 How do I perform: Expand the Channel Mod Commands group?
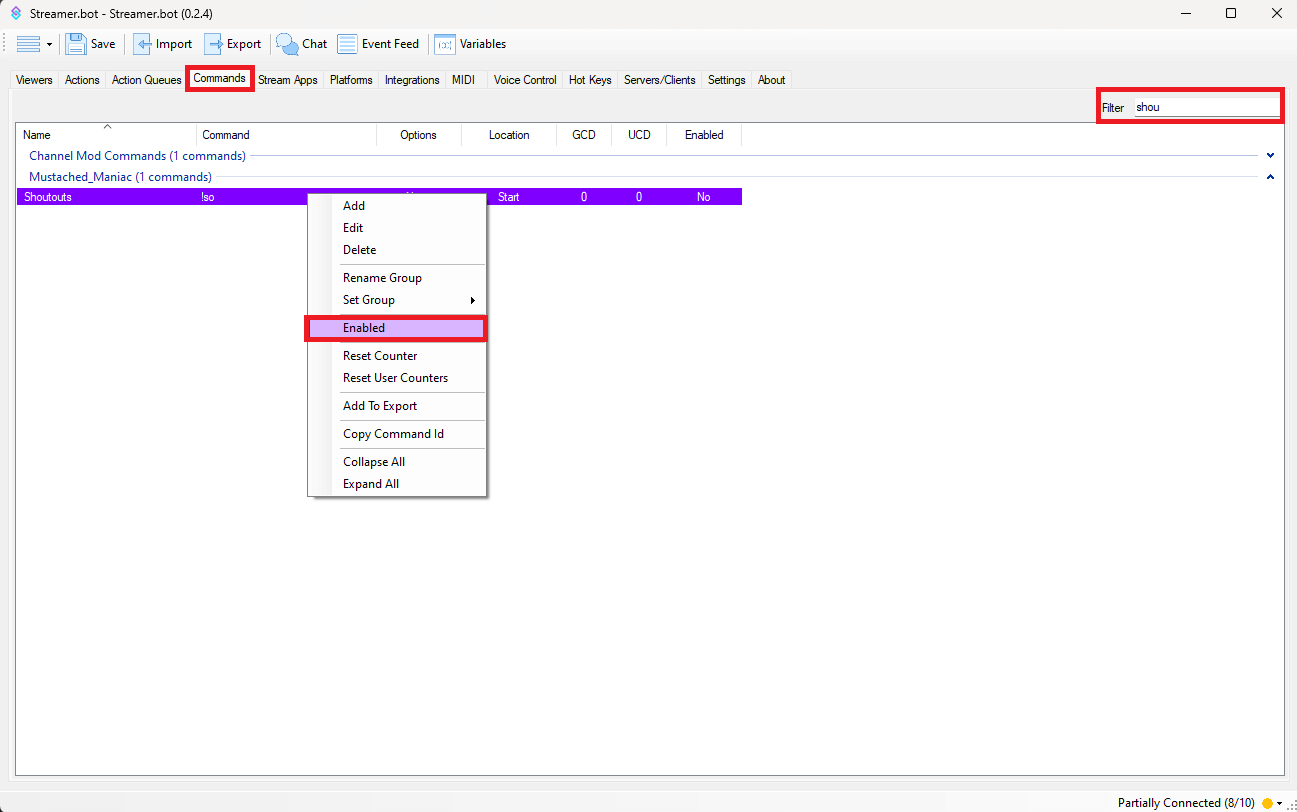click(1270, 156)
